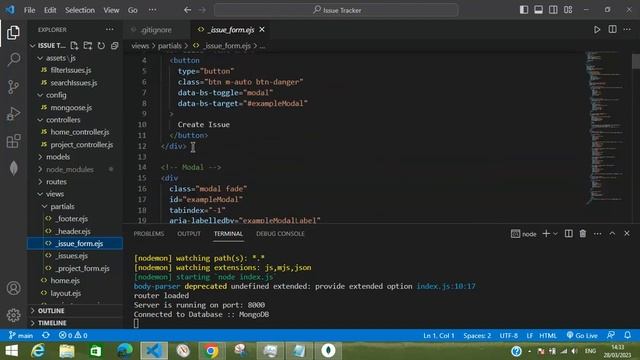640x360 pixels.
Task: Open the Run and Debug view
Action: pyautogui.click(x=13, y=114)
